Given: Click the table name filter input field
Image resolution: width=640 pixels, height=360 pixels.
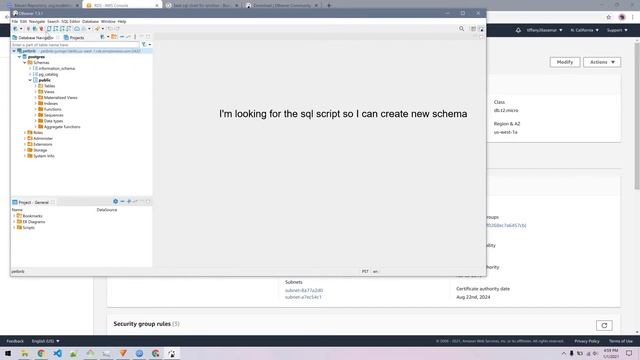Looking at the screenshot, I should point(75,45).
